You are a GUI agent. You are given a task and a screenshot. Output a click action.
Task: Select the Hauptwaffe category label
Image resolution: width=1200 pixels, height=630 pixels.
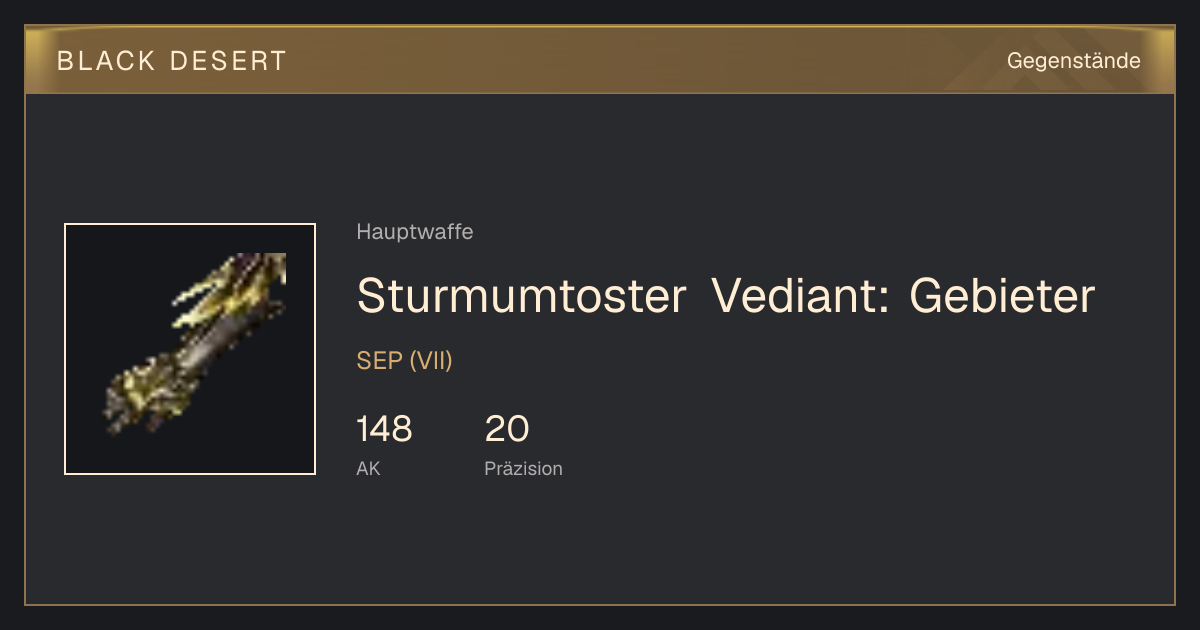(x=414, y=232)
